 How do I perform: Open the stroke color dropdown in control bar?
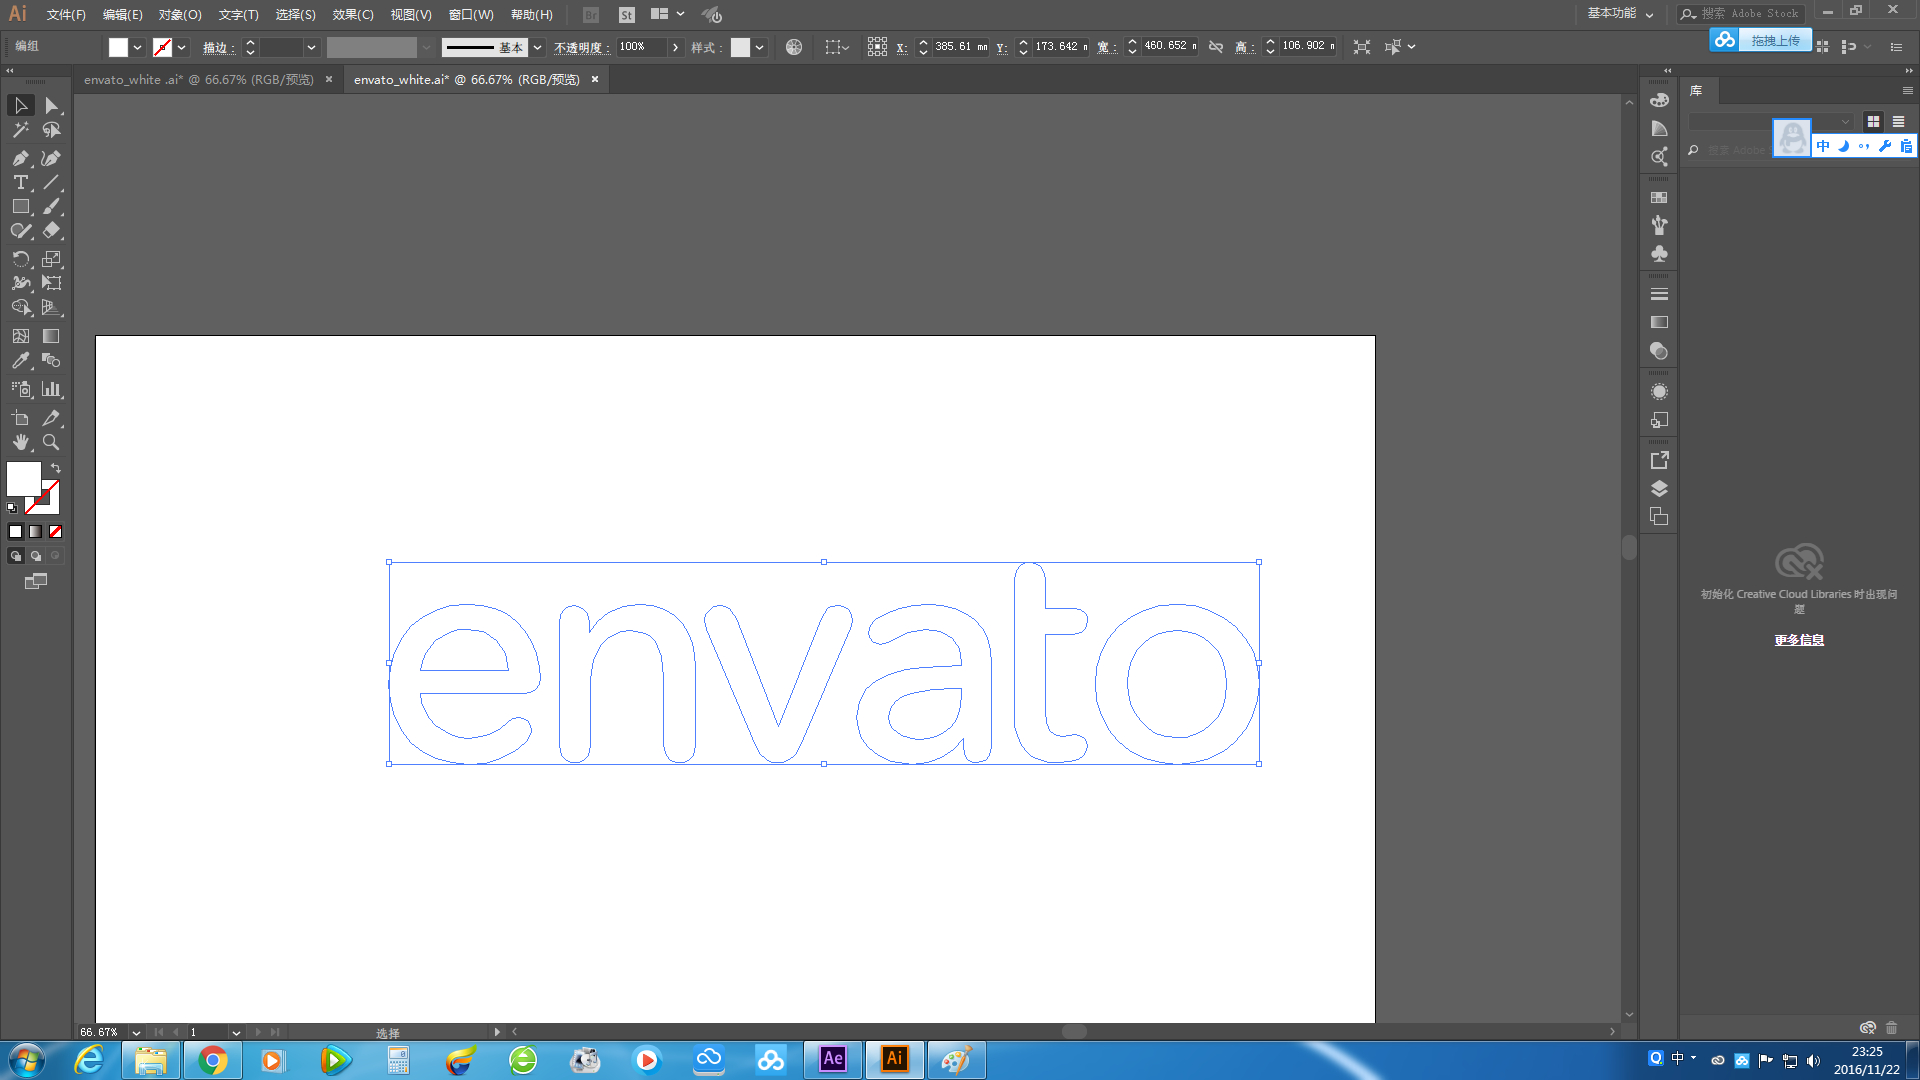pyautogui.click(x=182, y=47)
